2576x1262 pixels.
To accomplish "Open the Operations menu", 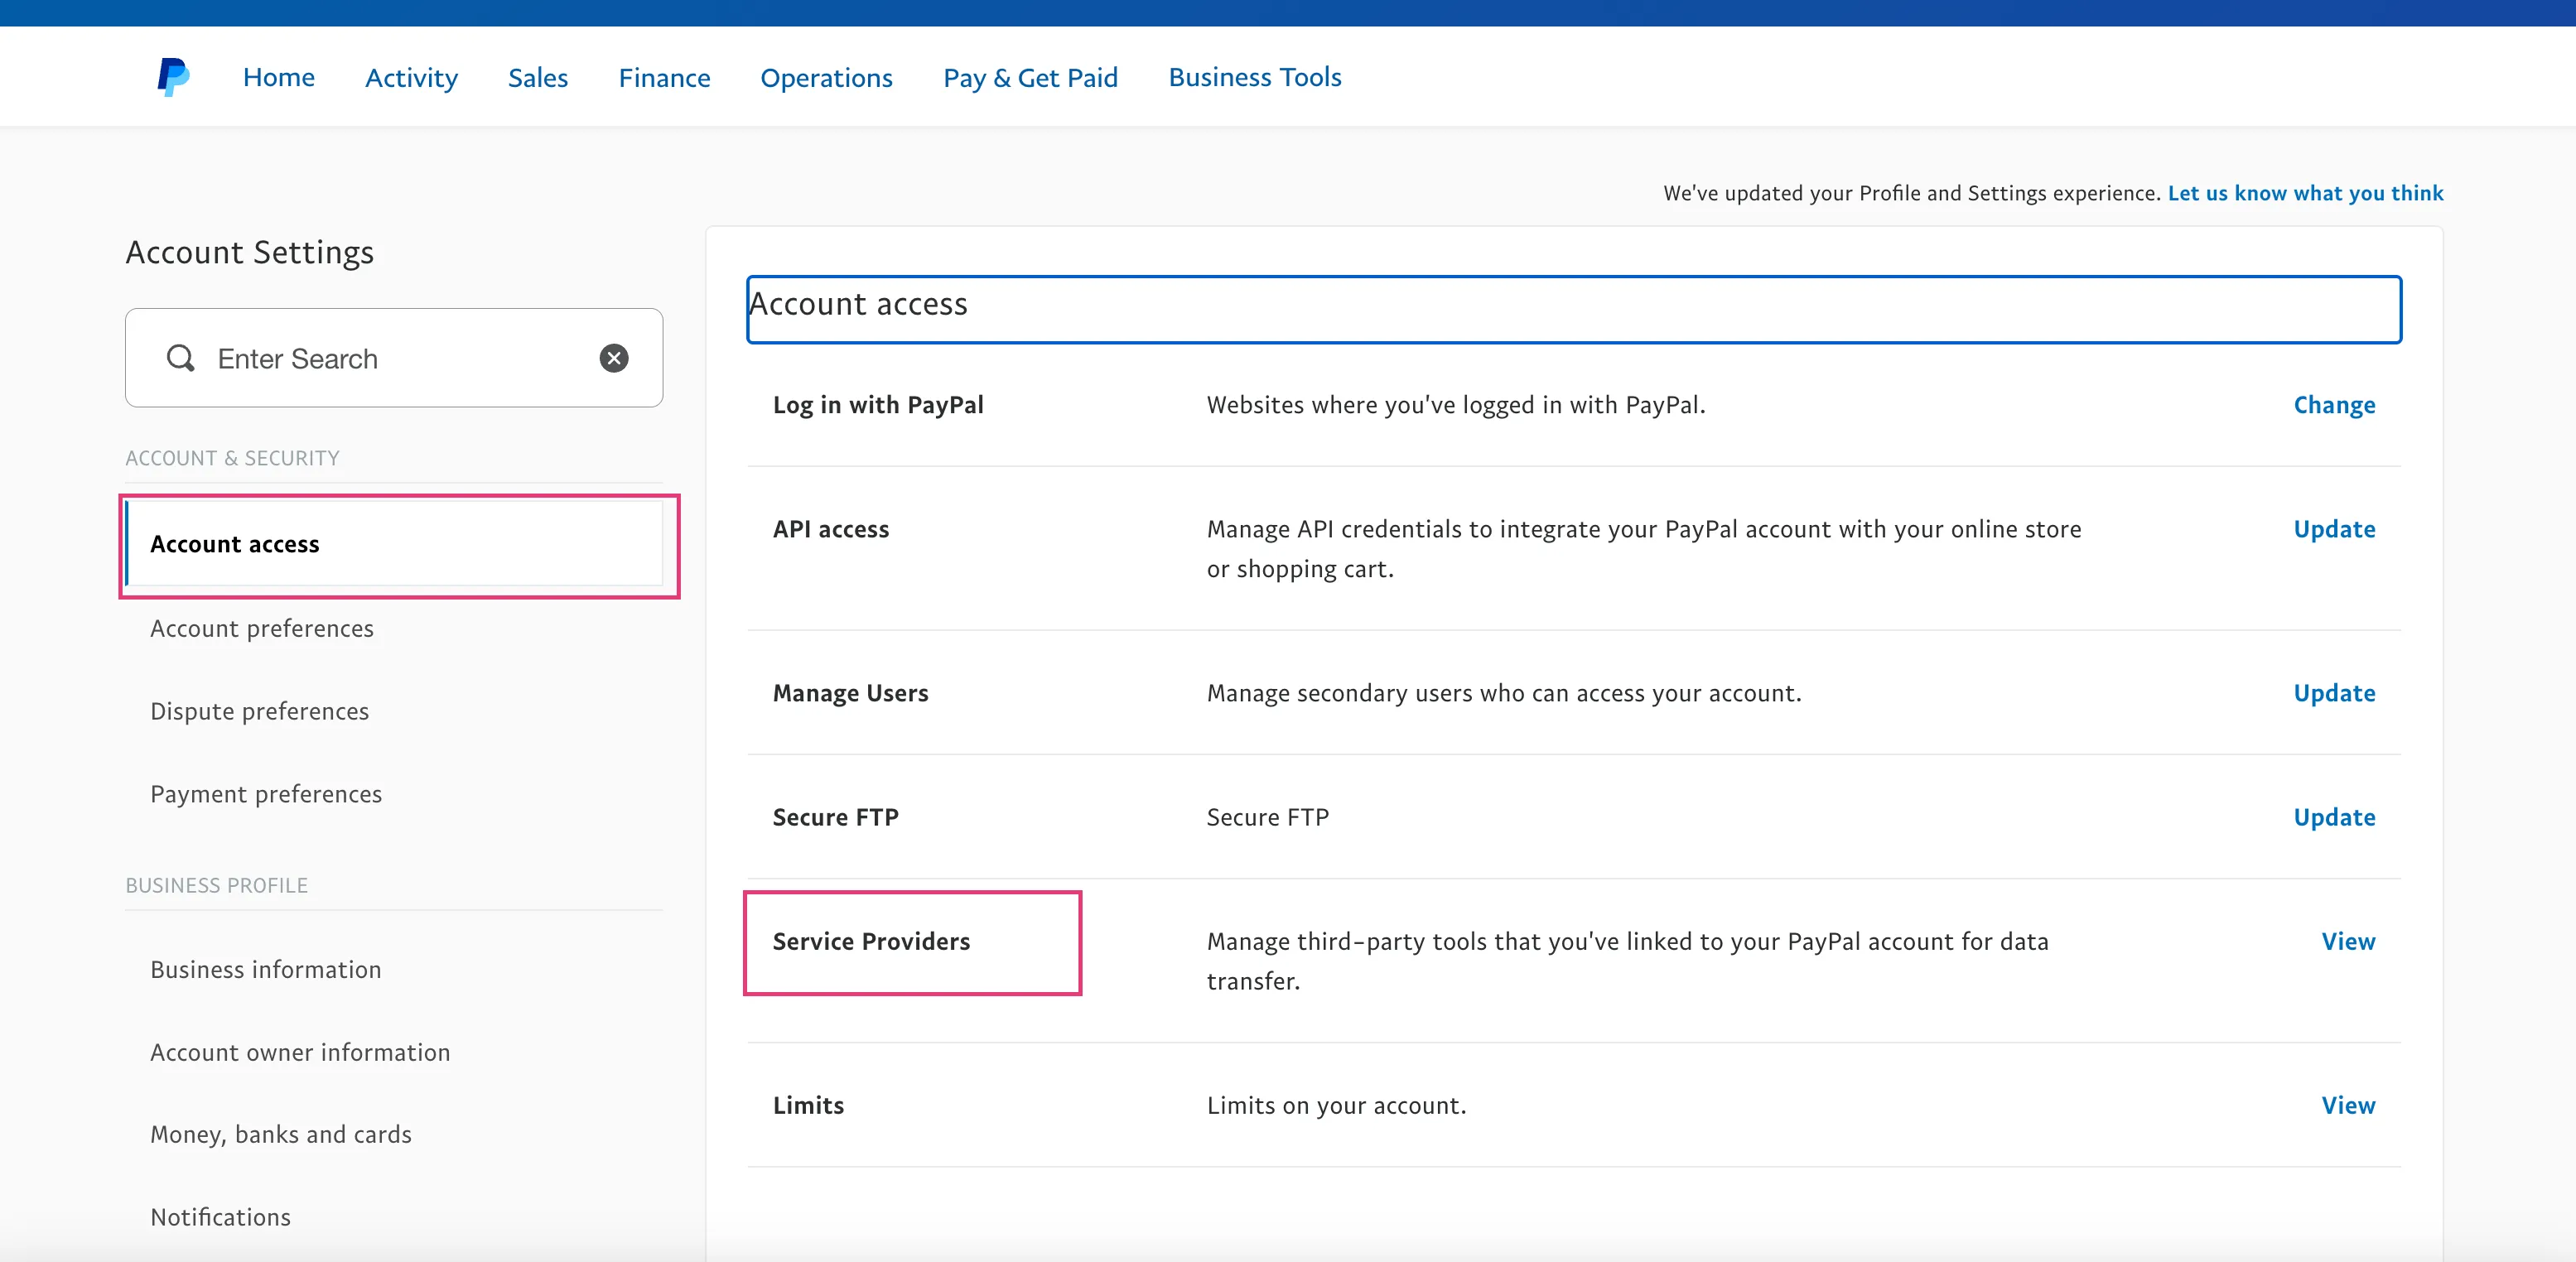I will pyautogui.click(x=826, y=77).
